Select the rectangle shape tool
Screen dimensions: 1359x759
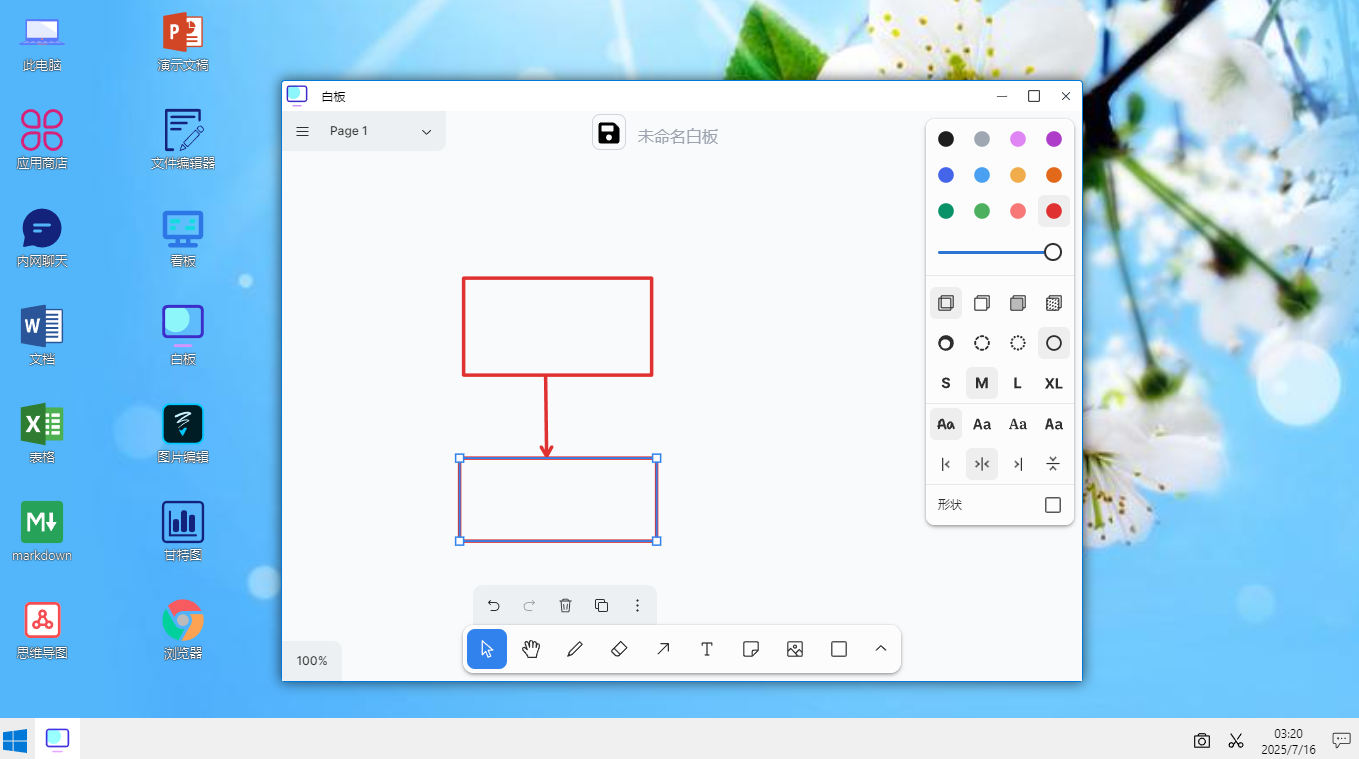click(x=839, y=649)
